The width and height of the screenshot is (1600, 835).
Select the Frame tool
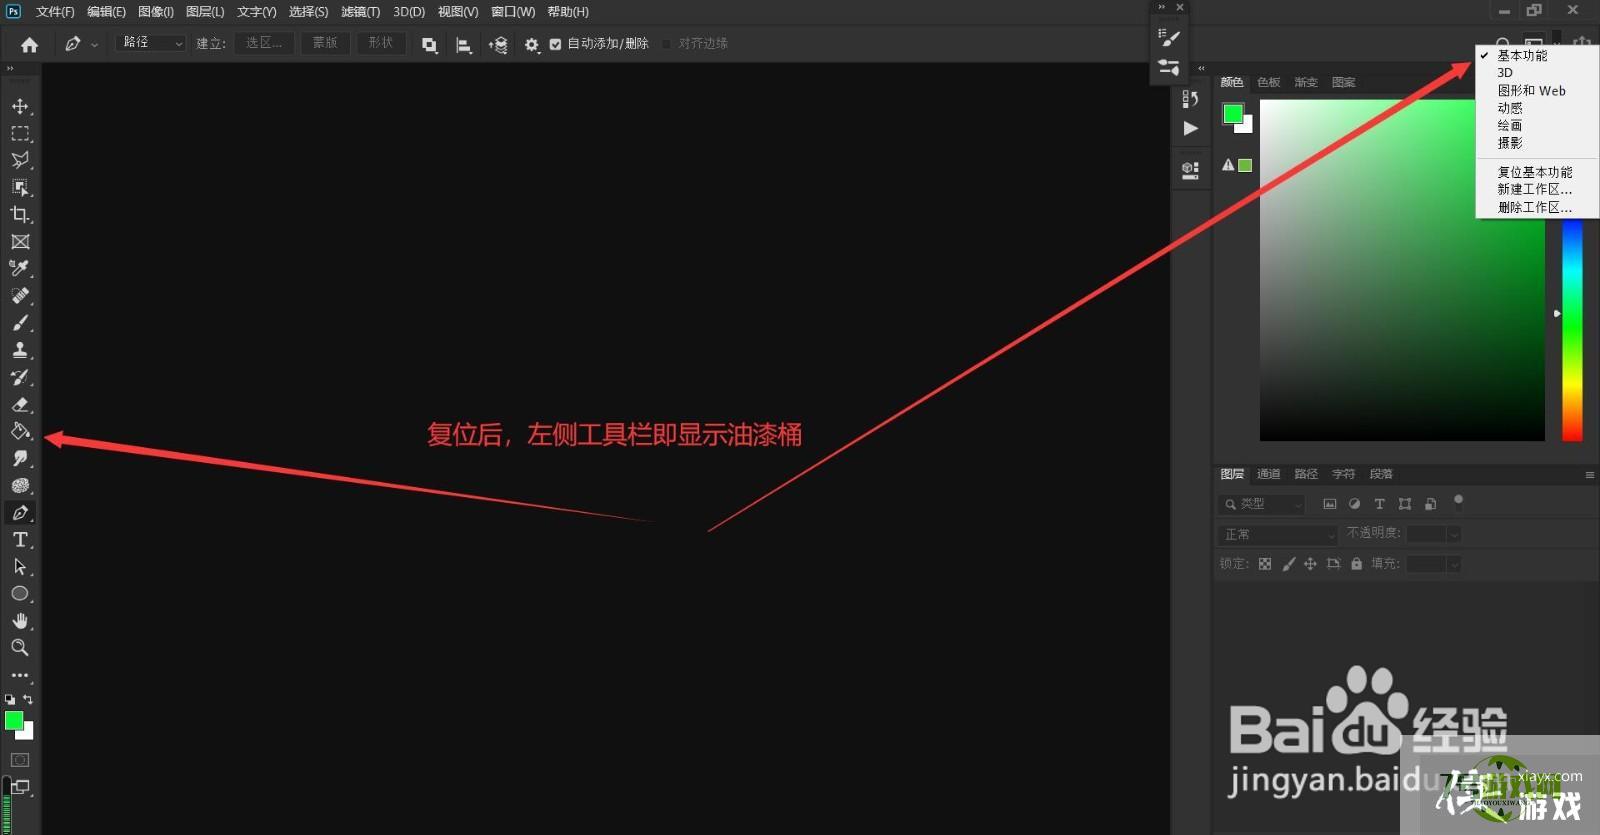tap(20, 241)
